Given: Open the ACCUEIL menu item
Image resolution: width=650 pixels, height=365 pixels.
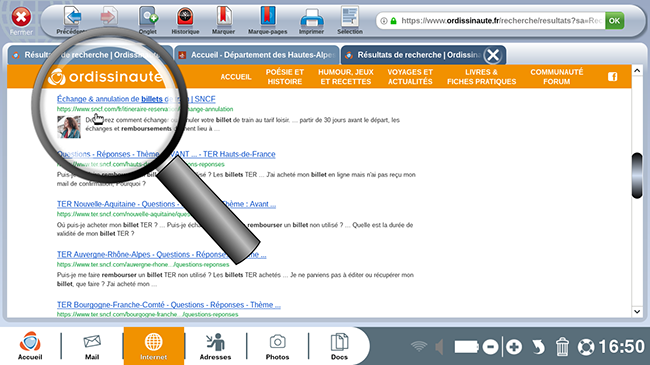Looking at the screenshot, I should 236,77.
